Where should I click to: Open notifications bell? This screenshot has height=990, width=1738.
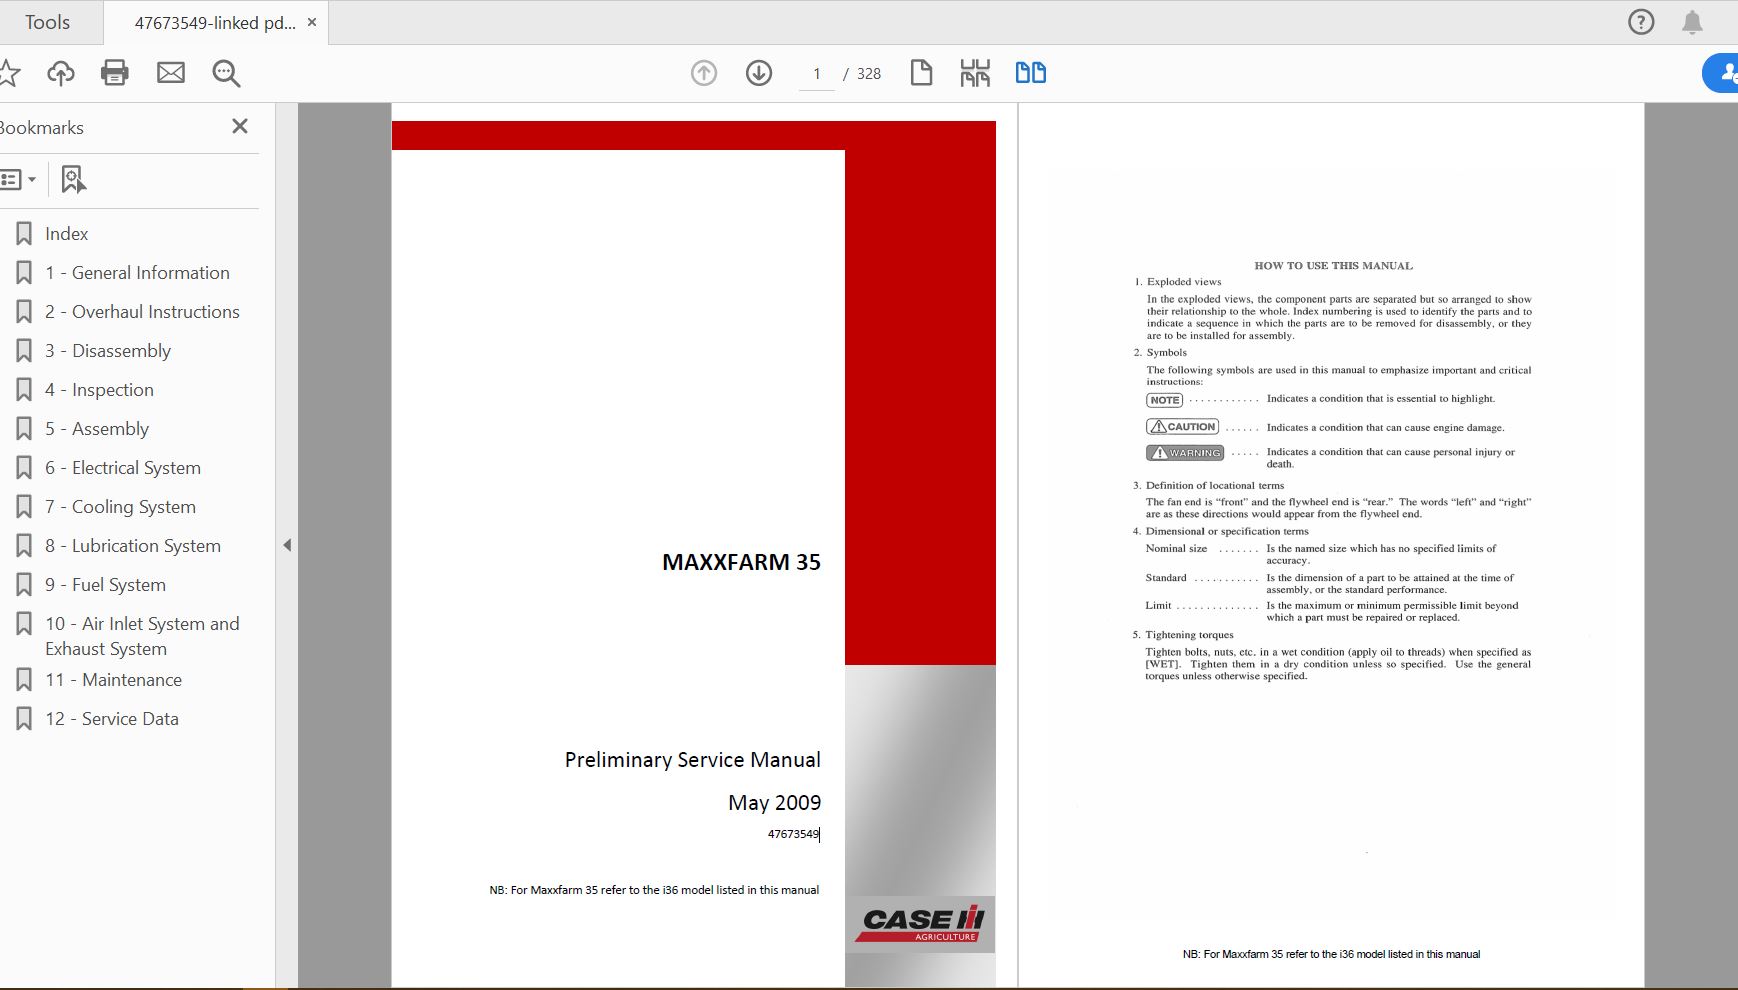point(1694,21)
